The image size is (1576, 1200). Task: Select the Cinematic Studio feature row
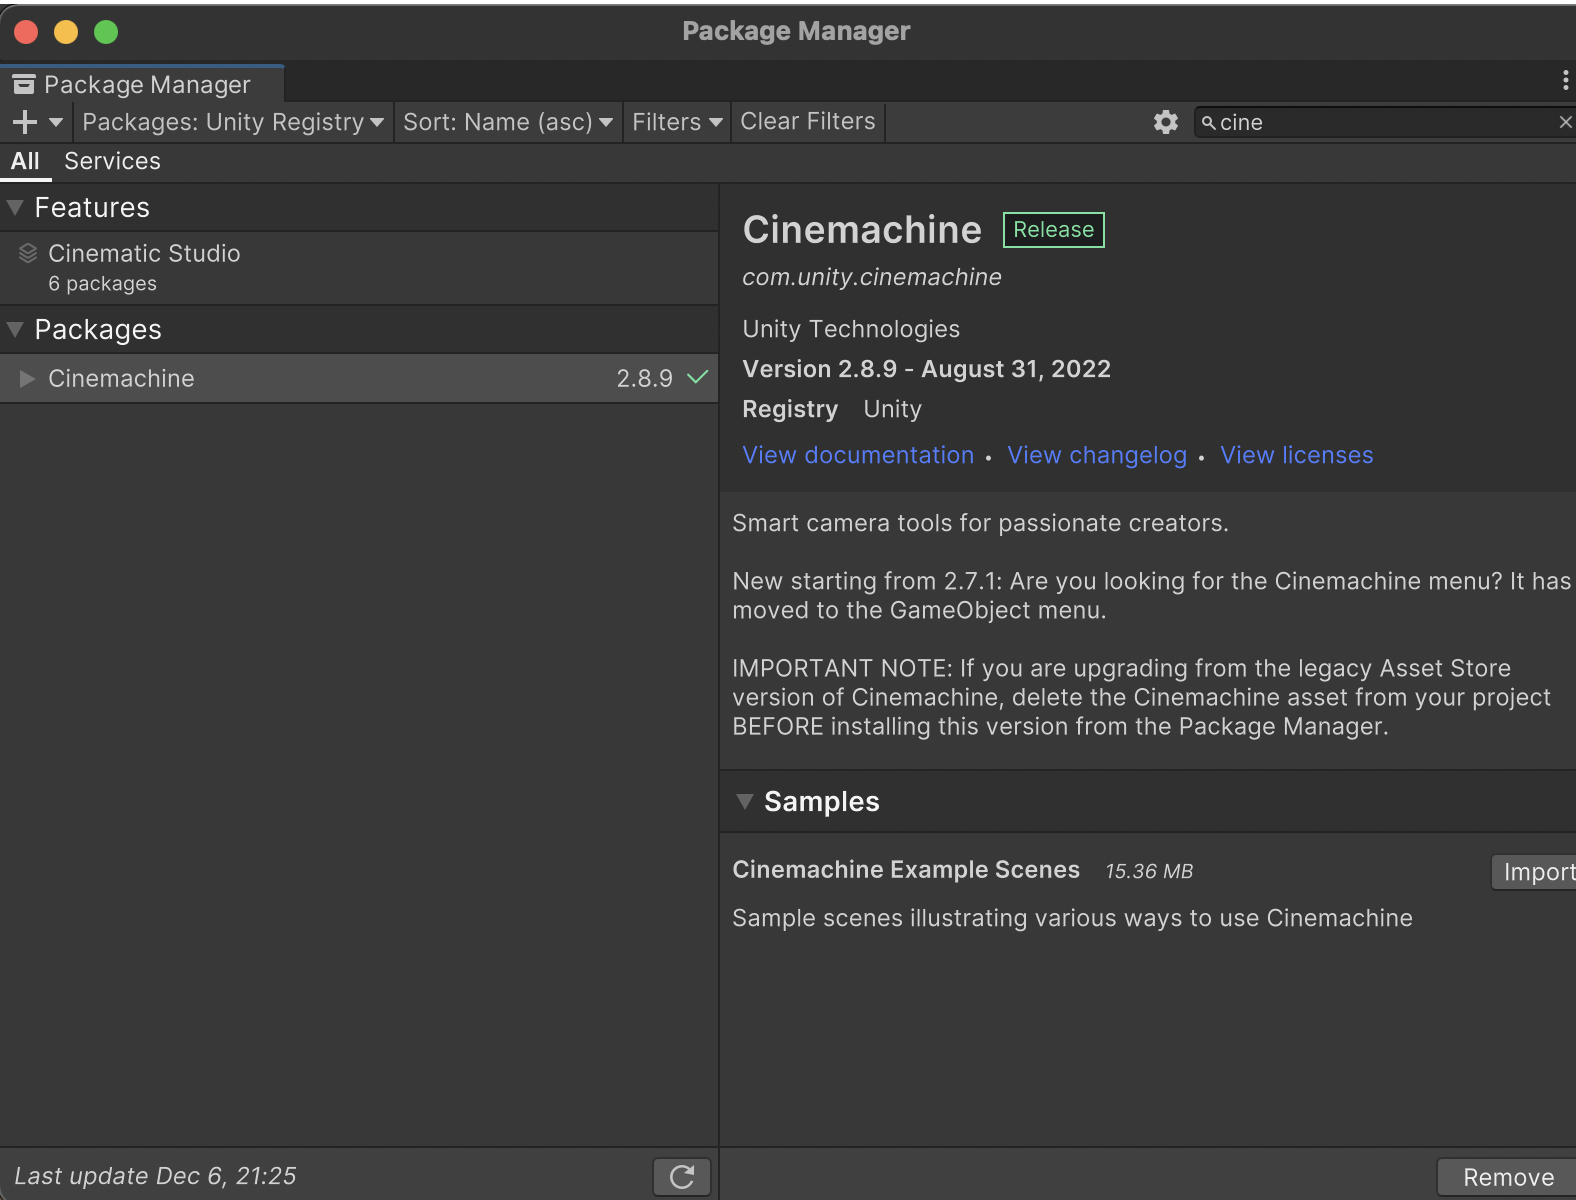(359, 268)
